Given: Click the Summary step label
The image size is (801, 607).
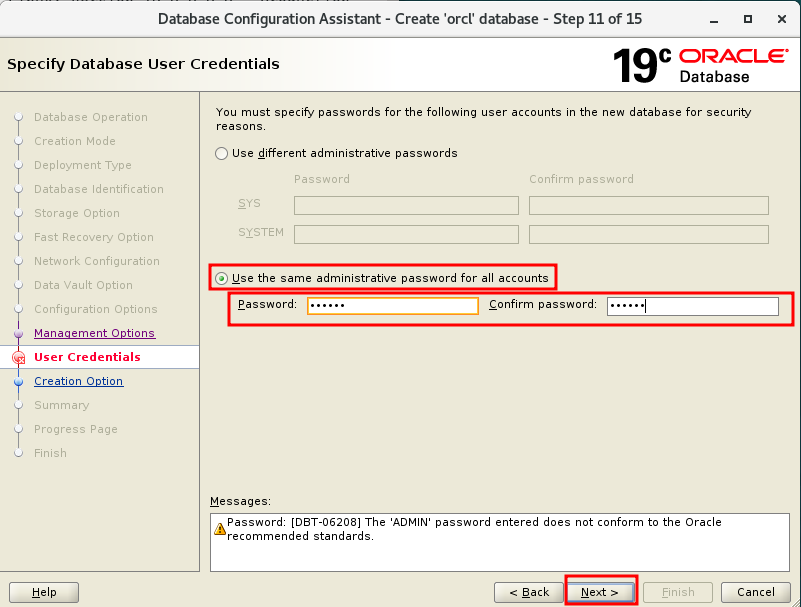Looking at the screenshot, I should [x=61, y=405].
